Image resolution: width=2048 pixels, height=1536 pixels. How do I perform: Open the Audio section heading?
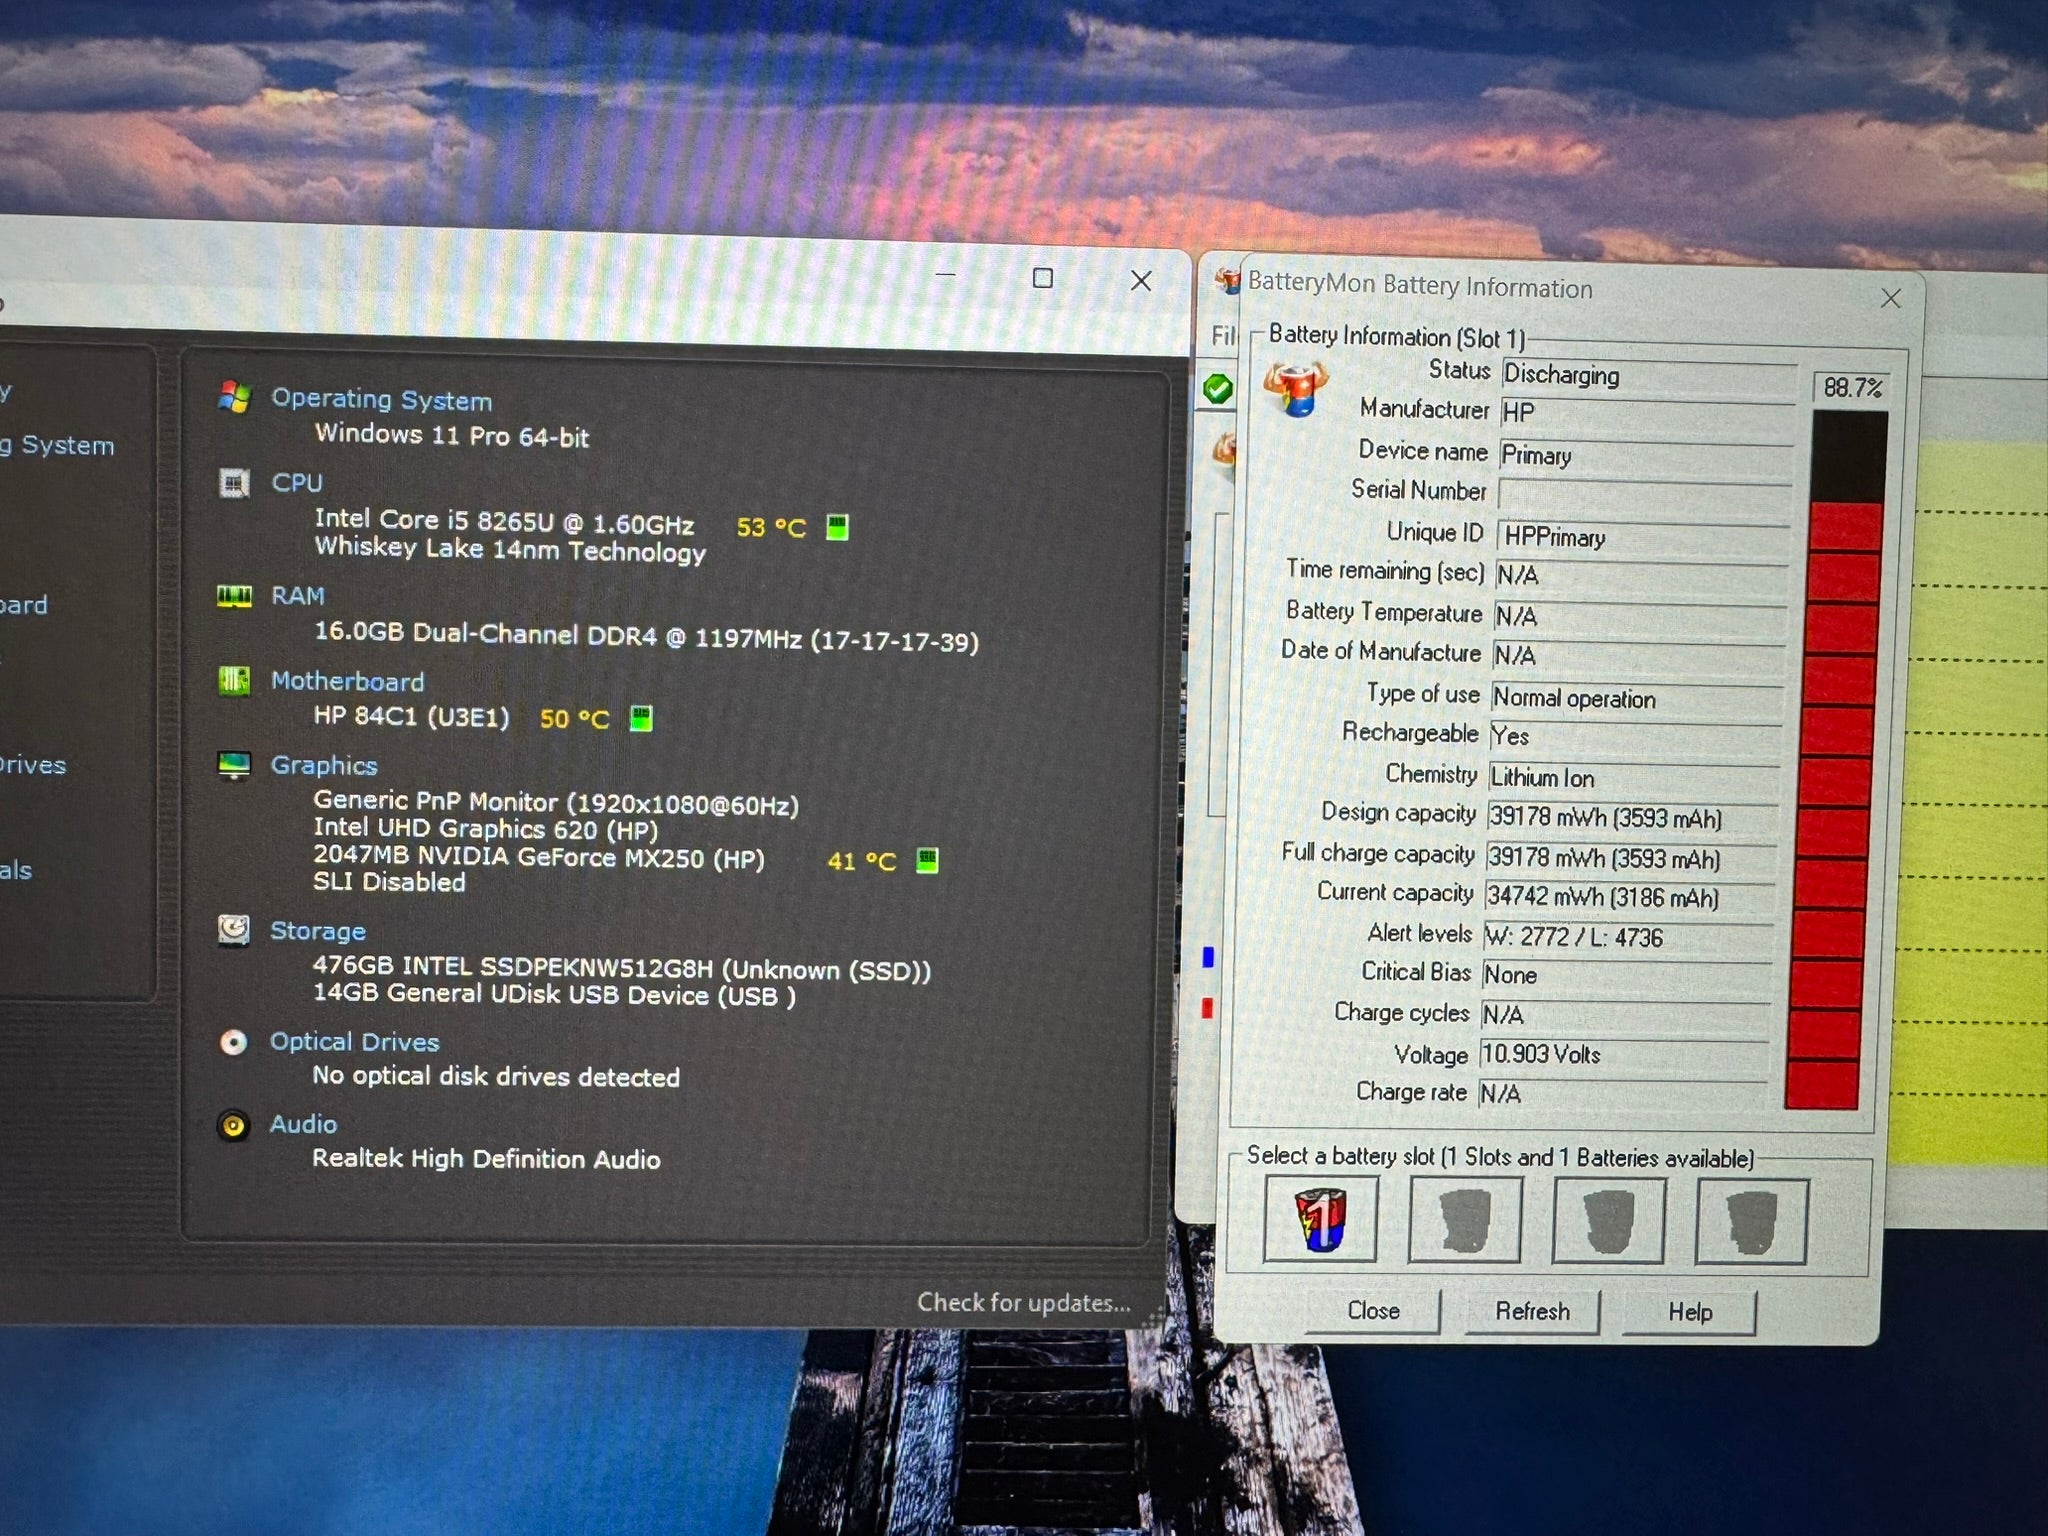(303, 1125)
